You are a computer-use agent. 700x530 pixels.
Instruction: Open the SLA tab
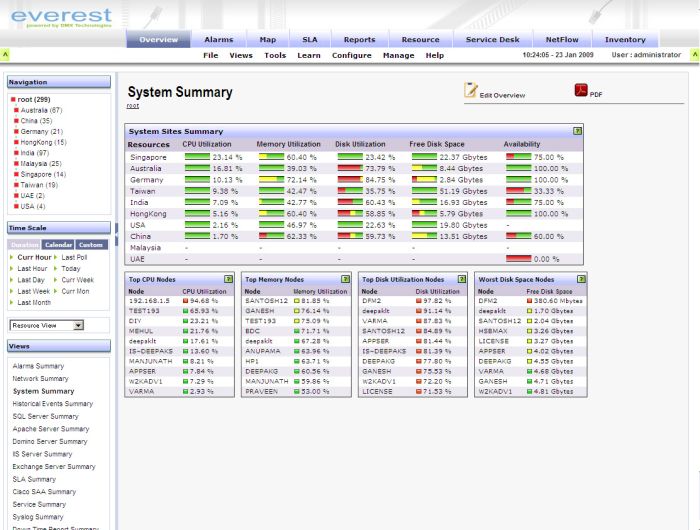310,39
